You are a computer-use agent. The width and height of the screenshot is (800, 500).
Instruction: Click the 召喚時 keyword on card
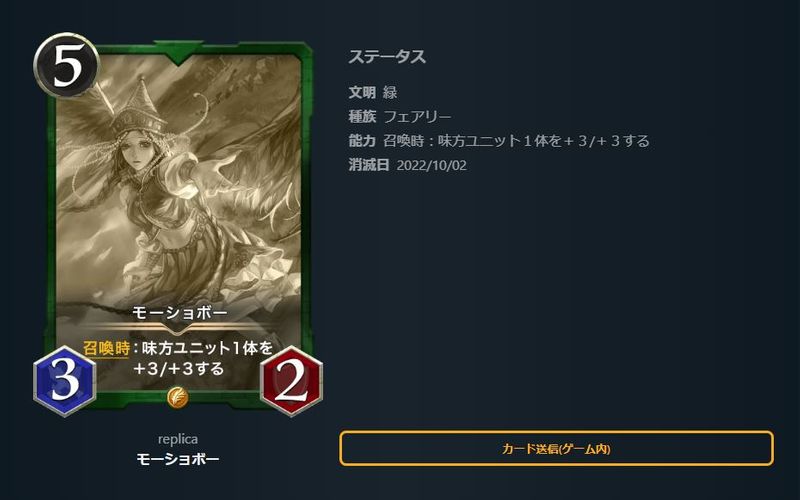(x=107, y=348)
